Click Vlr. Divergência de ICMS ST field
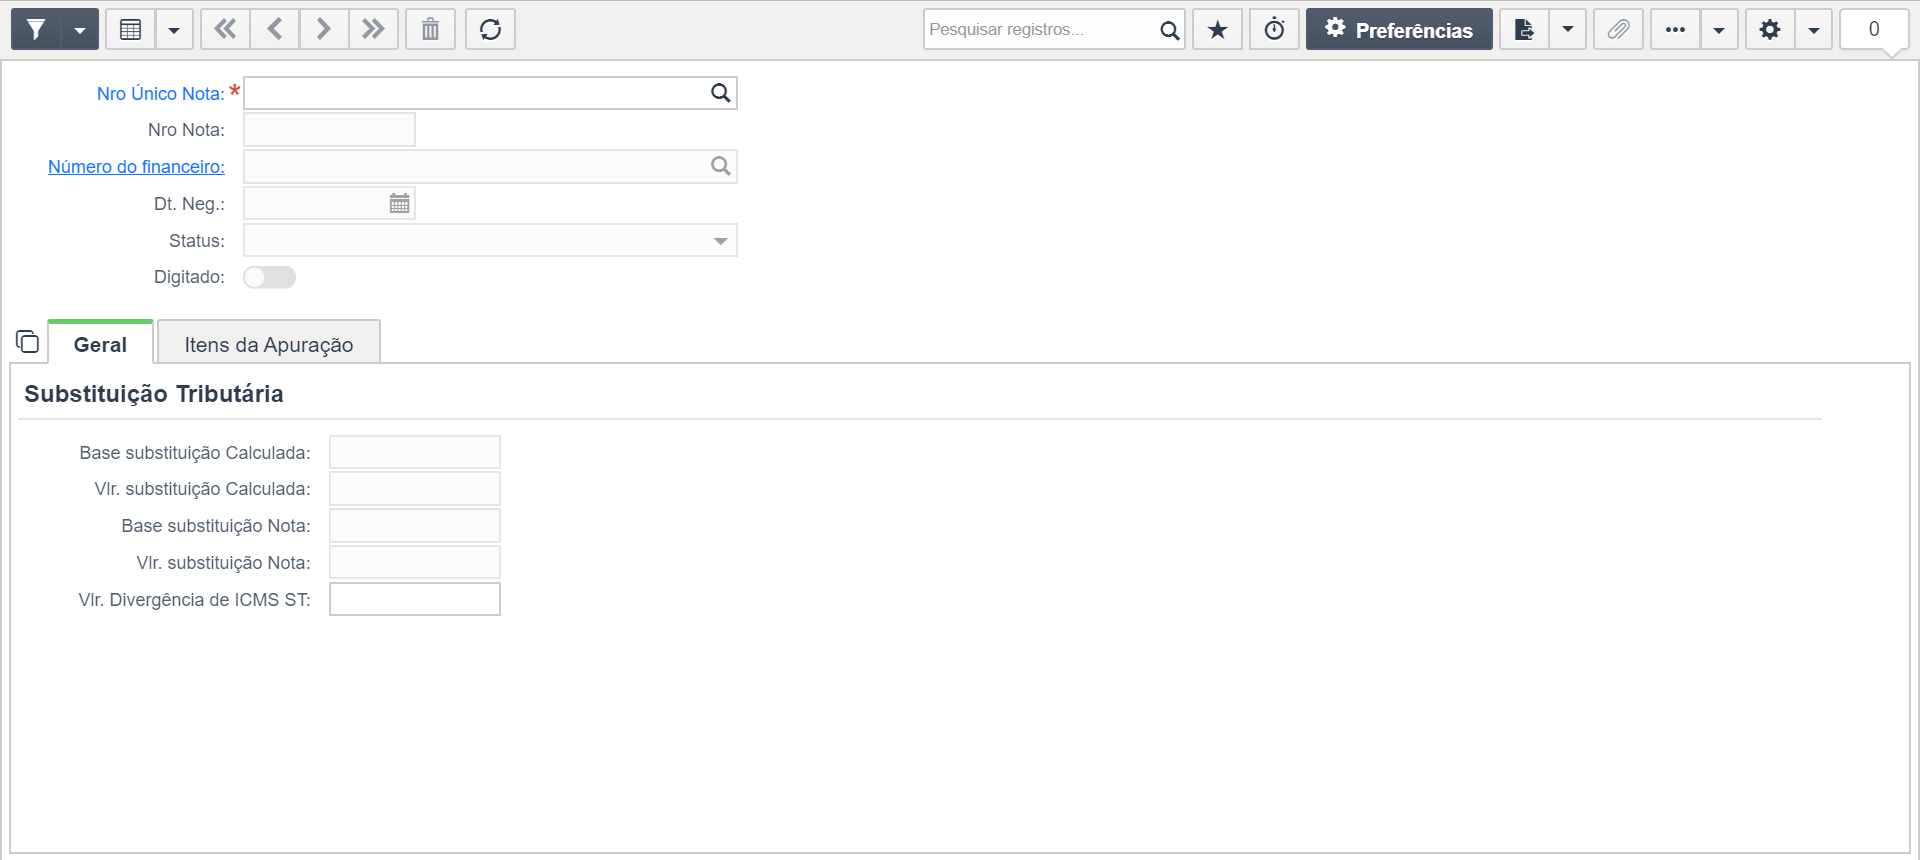Screen dimensions: 1920x860 [415, 599]
